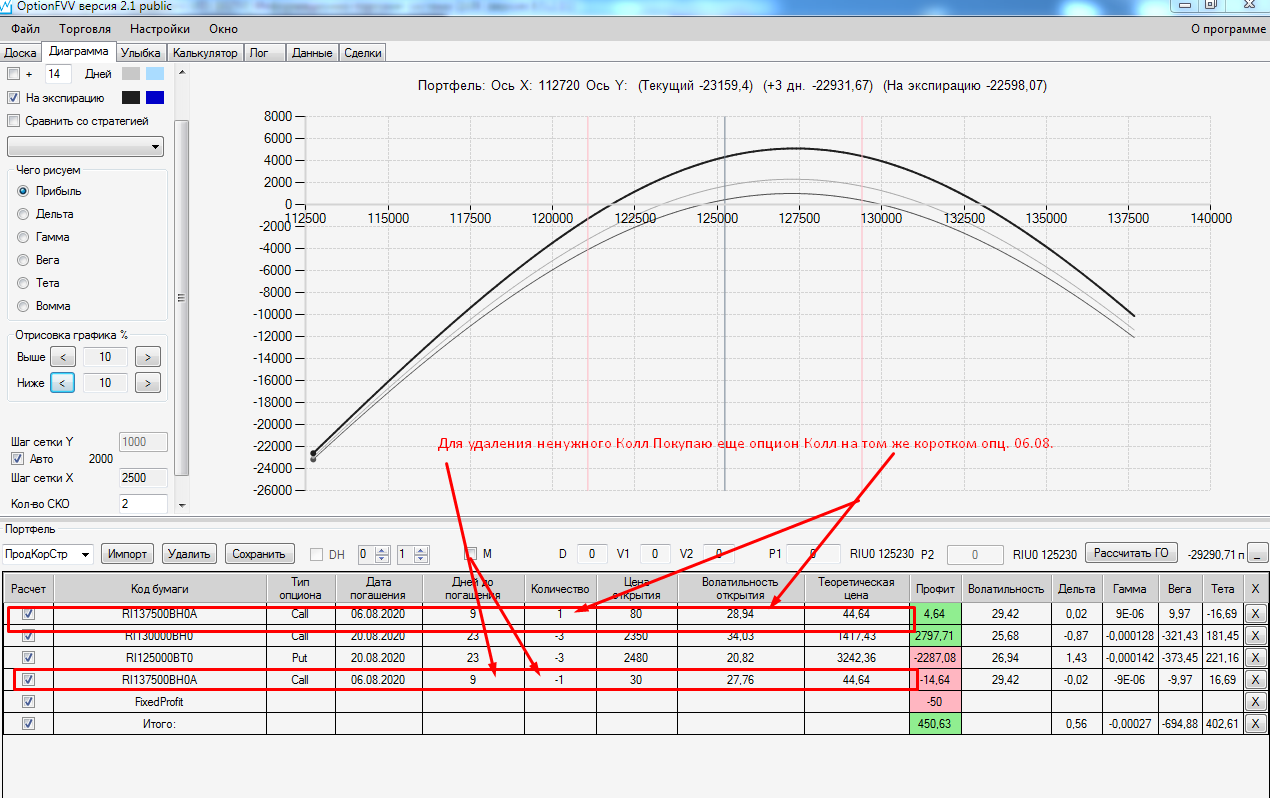Click the RI125000BT0 code cell
Screen dimensions: 1270x798
click(160, 658)
